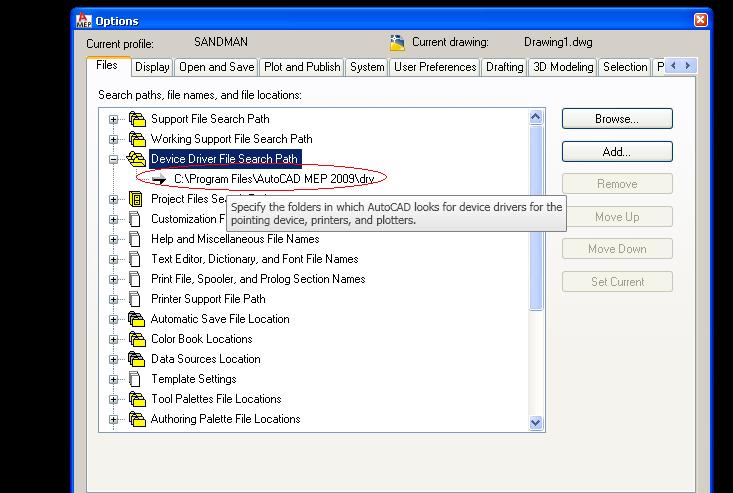Image resolution: width=733 pixels, height=493 pixels.
Task: Expand Support File Search Path node
Action: point(113,120)
